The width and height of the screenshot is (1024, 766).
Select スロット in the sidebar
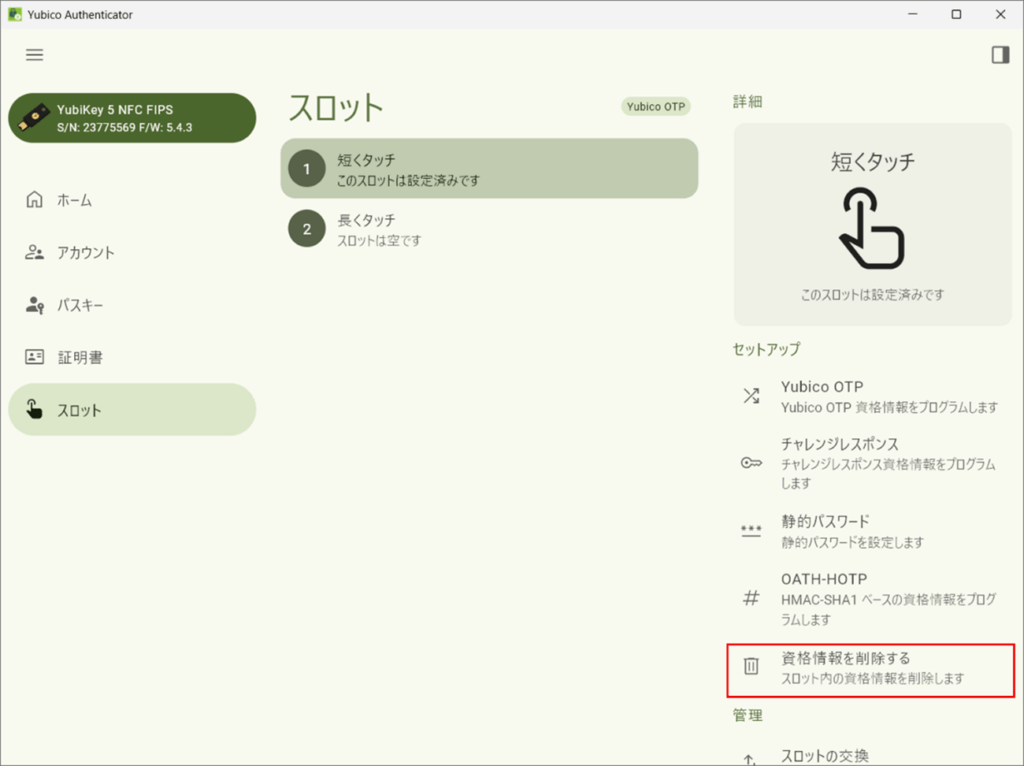[x=132, y=409]
